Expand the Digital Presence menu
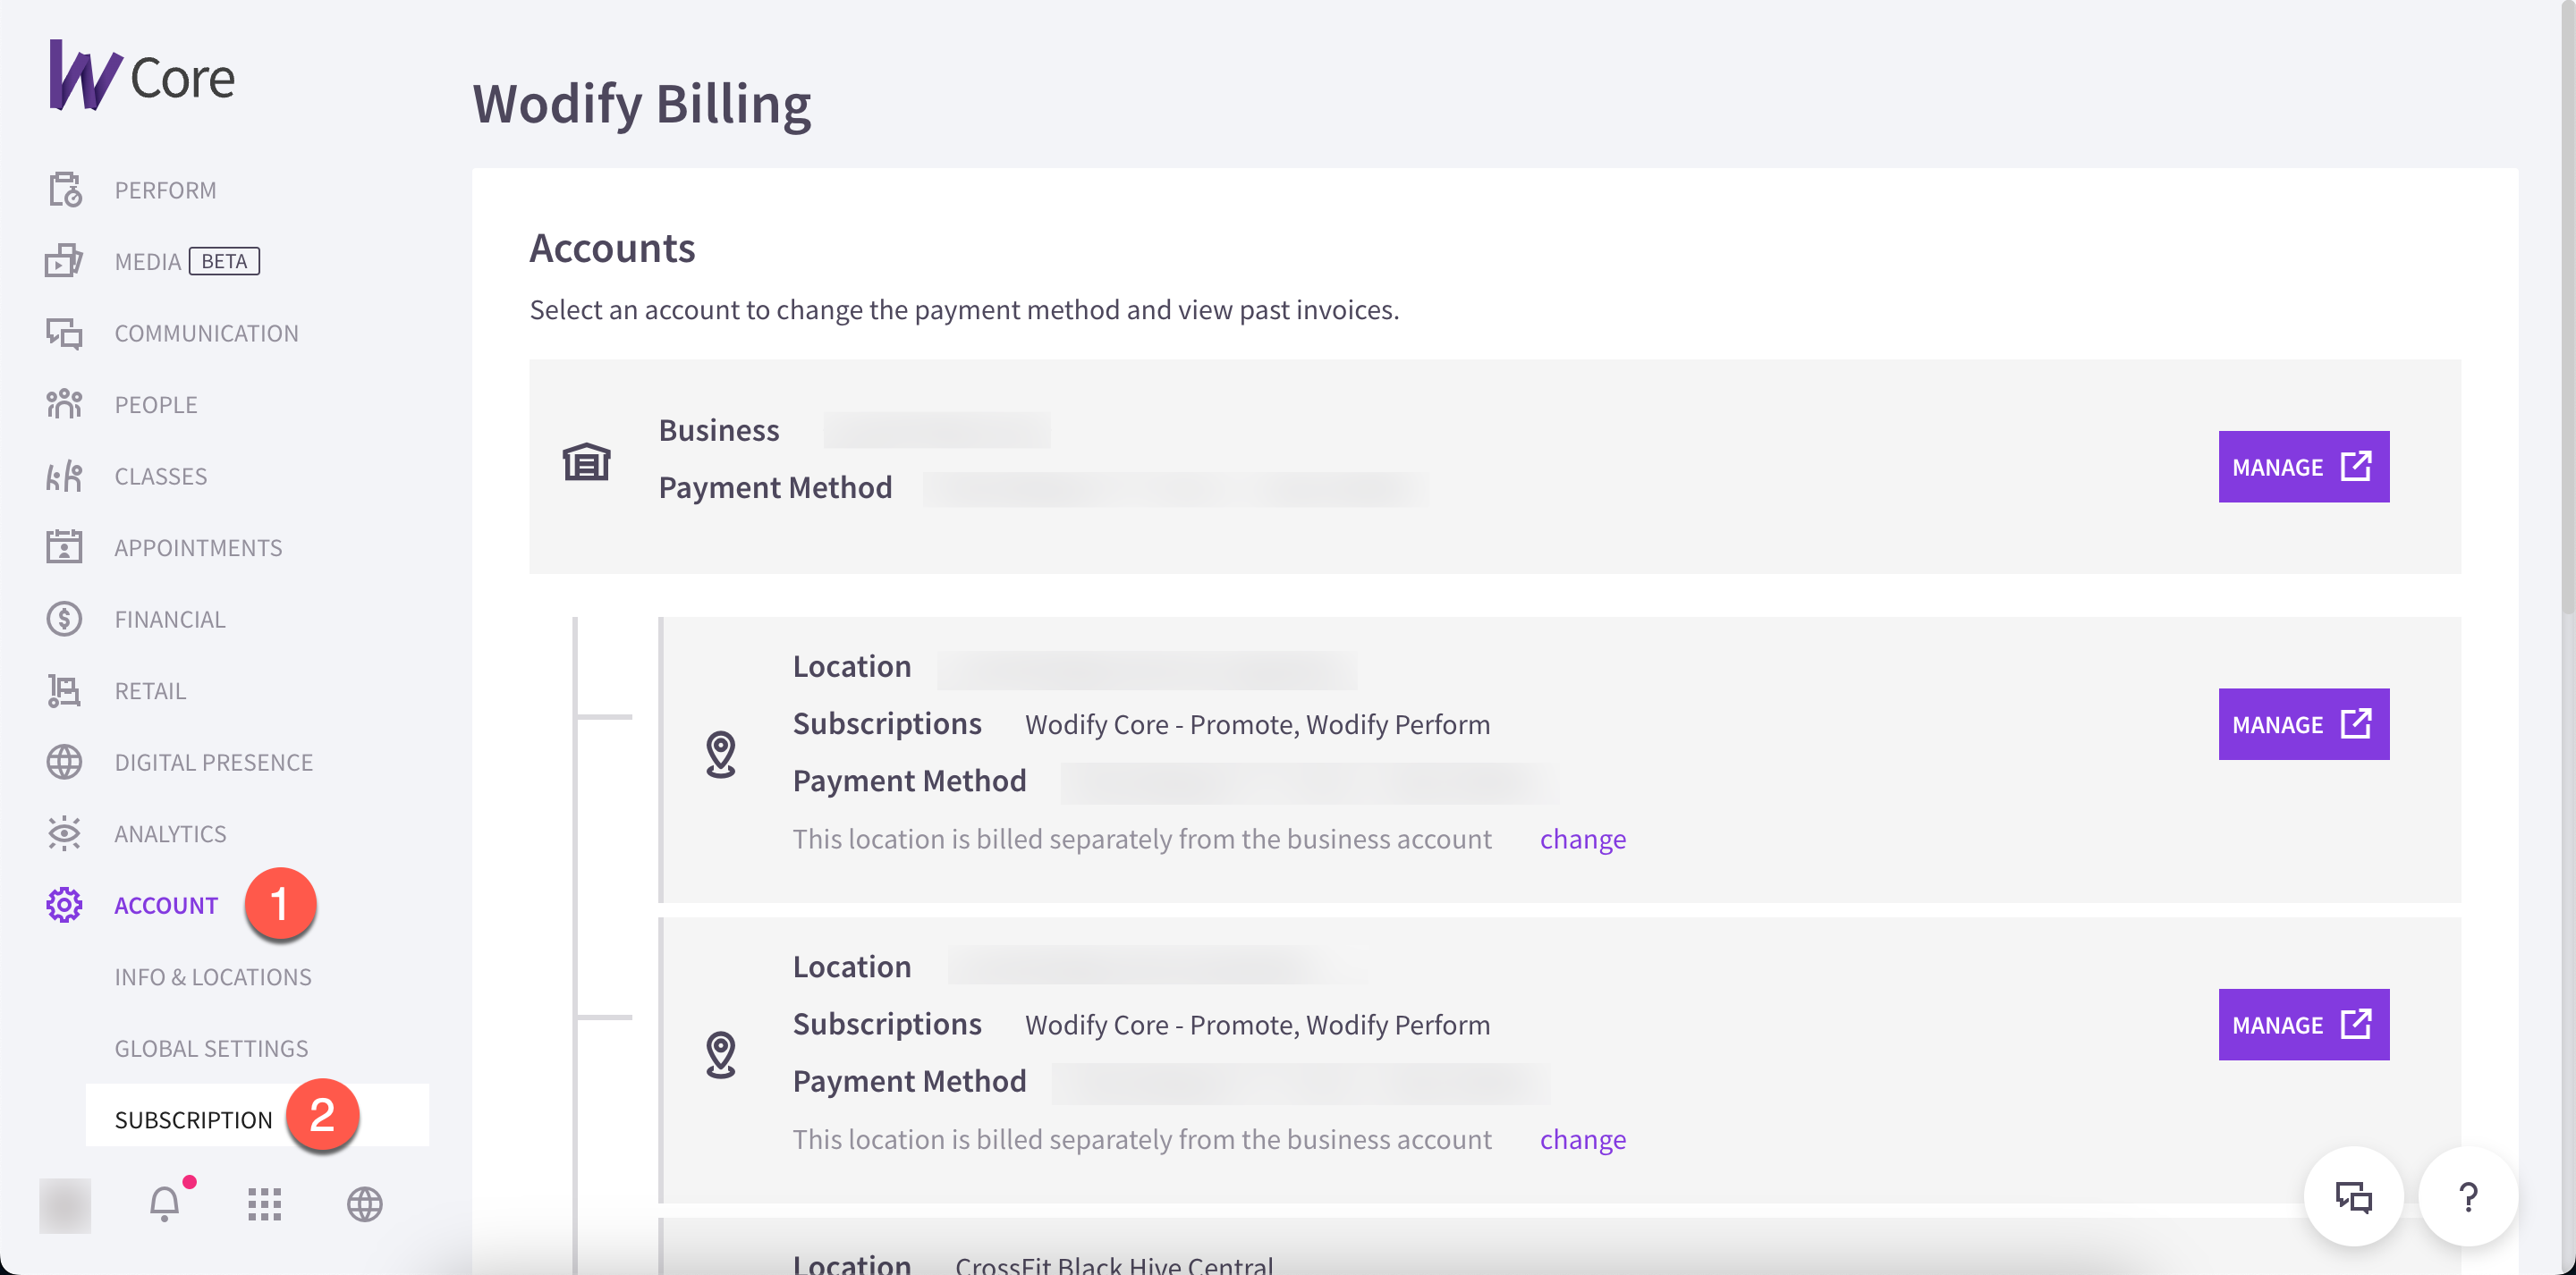This screenshot has width=2576, height=1275. pos(214,762)
